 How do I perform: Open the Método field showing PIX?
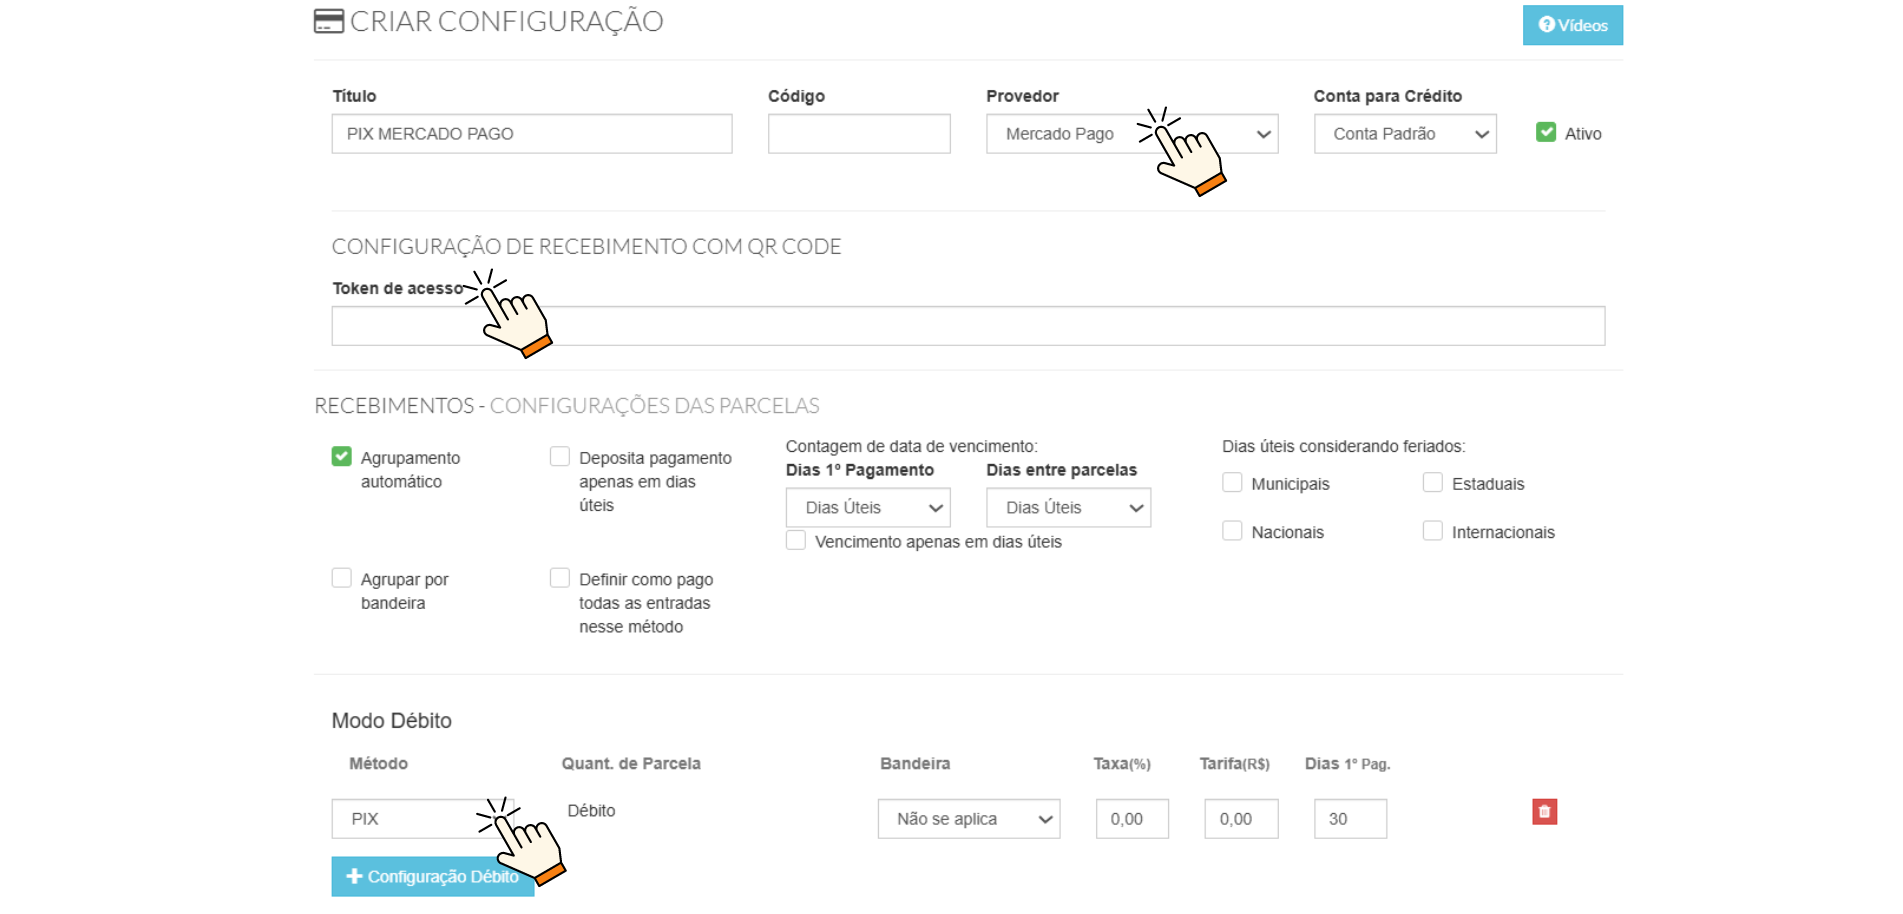423,819
